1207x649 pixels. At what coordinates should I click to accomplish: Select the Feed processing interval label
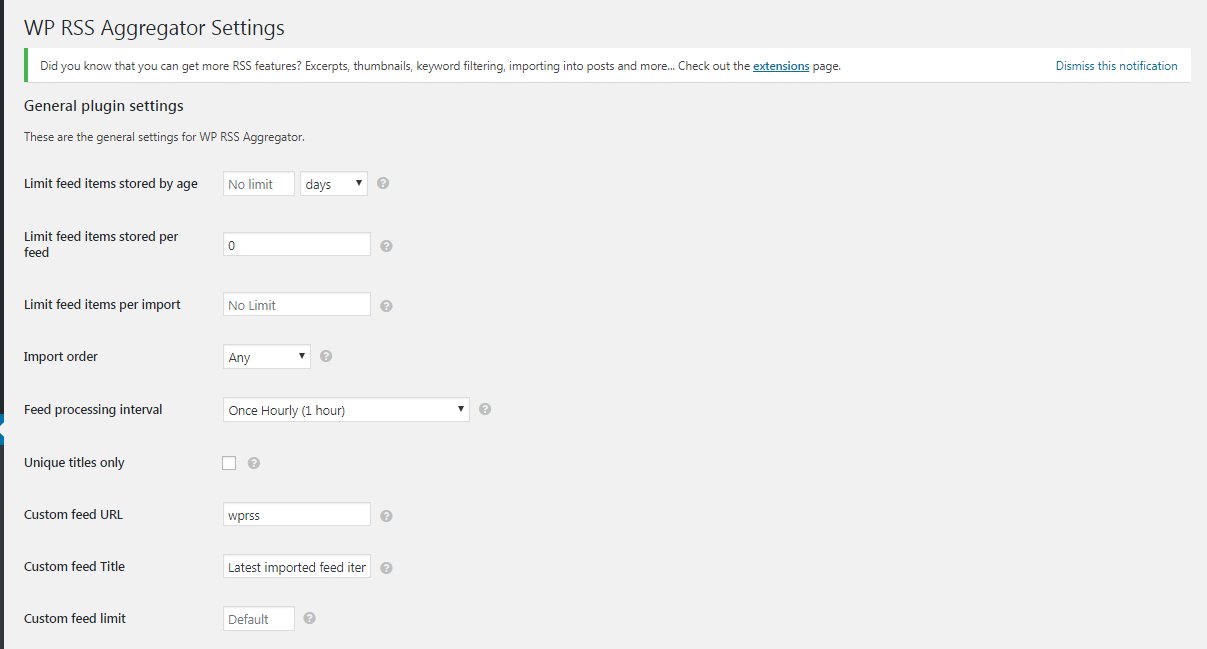pos(93,409)
